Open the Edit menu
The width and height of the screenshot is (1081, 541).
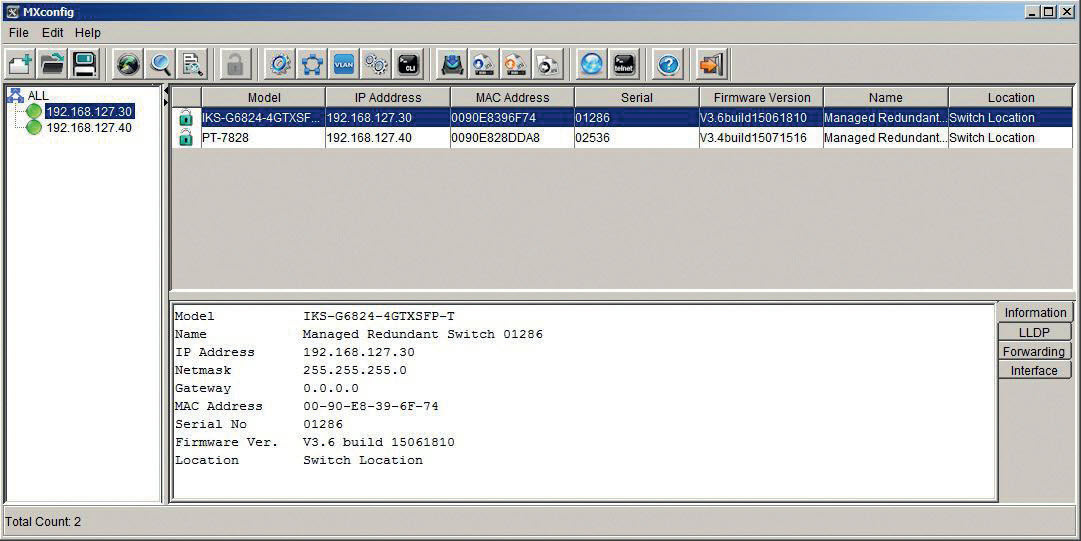(x=52, y=32)
